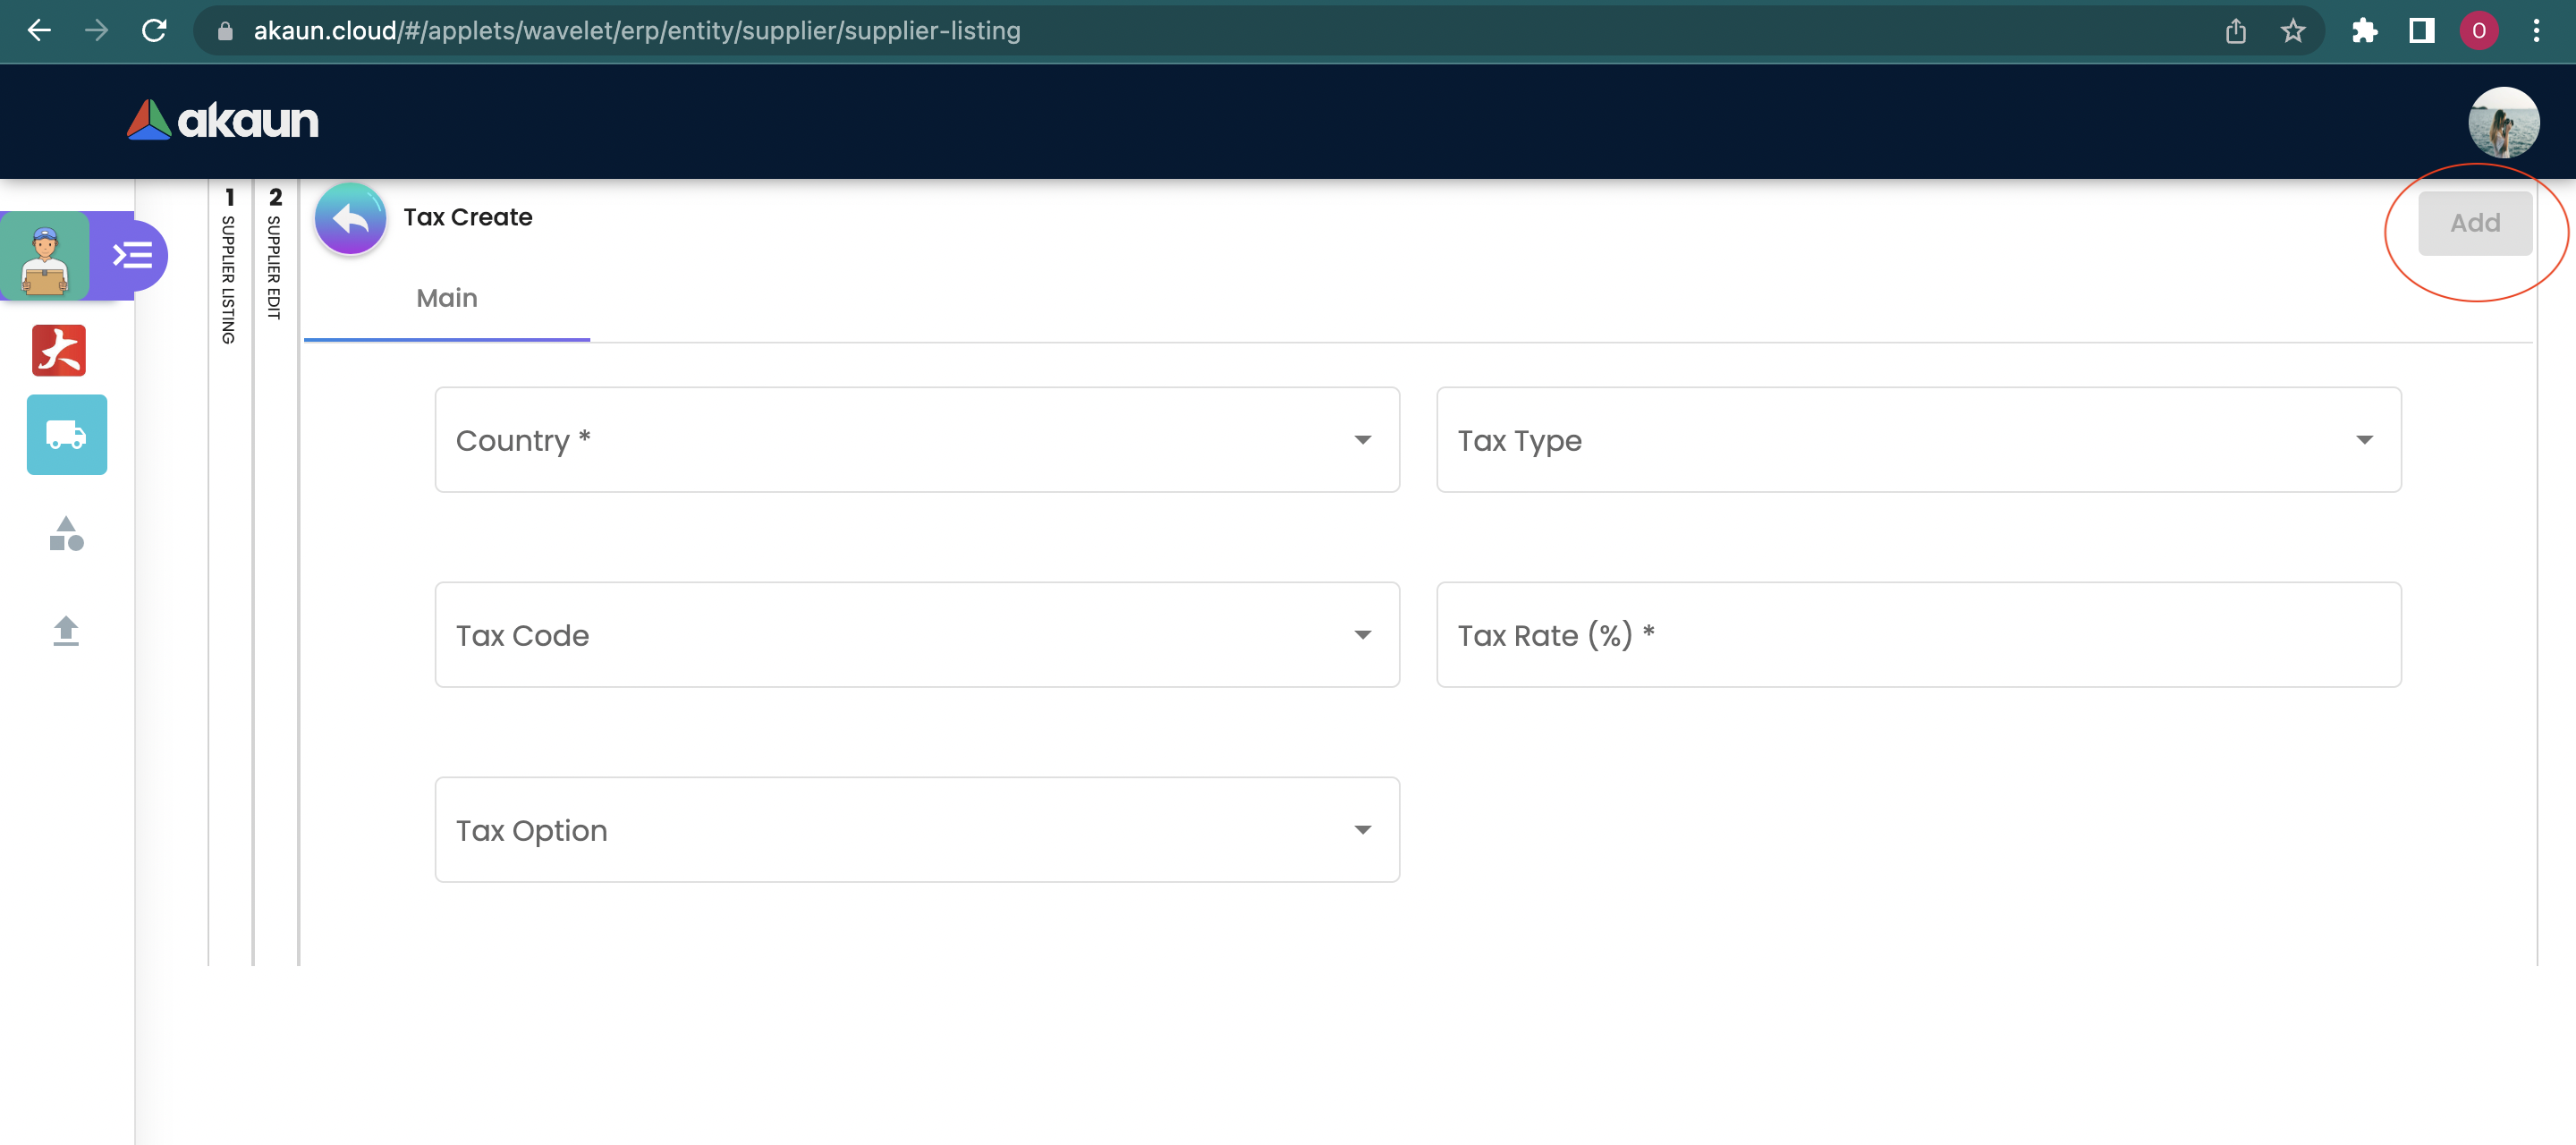Expand the Tax Code dropdown
The height and width of the screenshot is (1145, 2576).
point(916,635)
